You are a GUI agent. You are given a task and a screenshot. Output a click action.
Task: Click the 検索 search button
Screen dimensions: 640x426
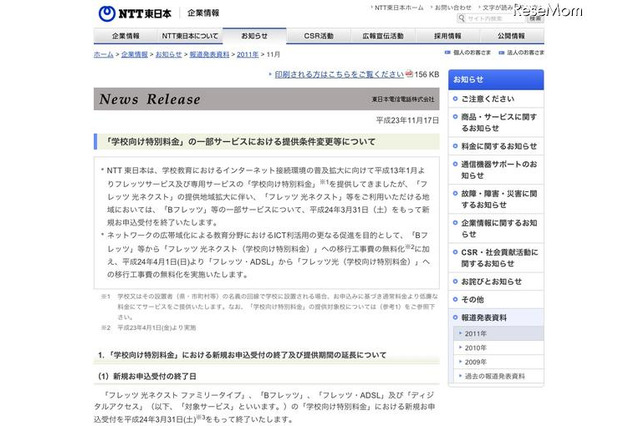click(535, 18)
